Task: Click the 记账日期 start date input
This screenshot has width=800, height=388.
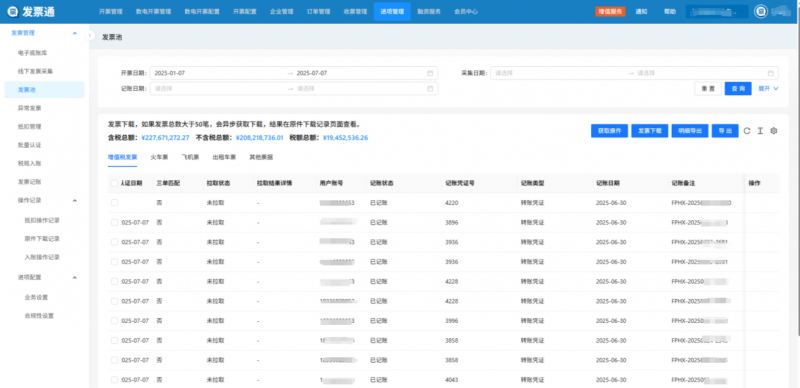Action: [219, 88]
